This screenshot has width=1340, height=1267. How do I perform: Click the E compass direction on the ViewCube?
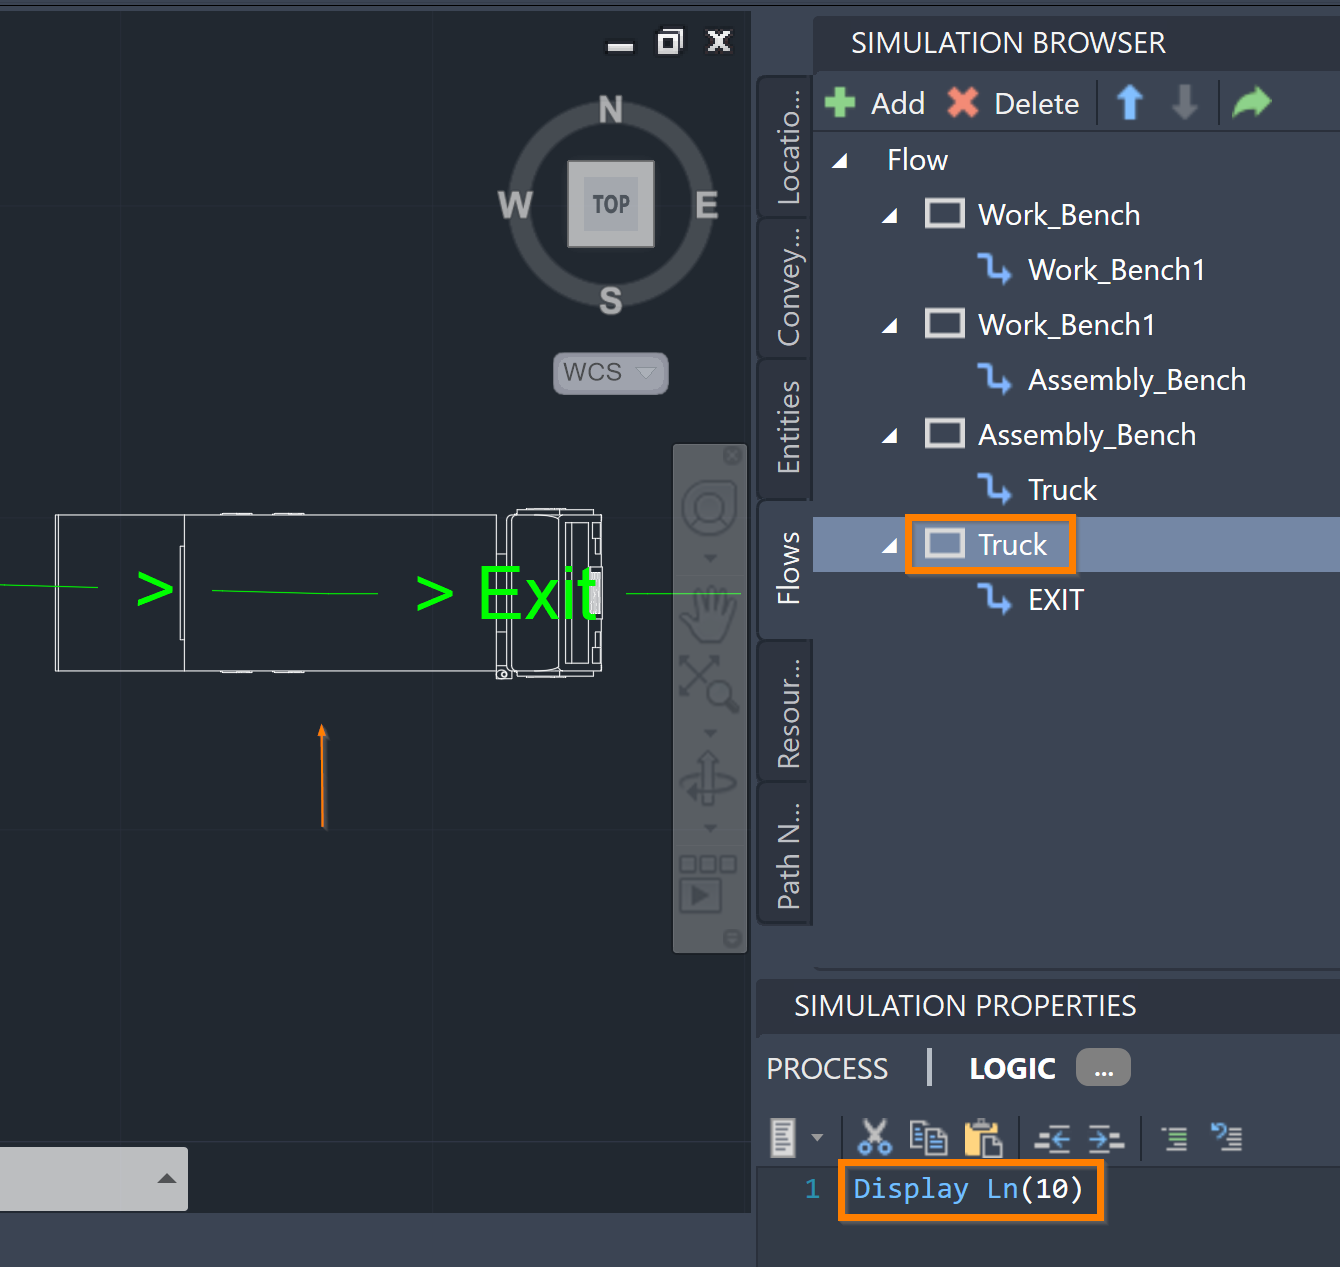(707, 205)
